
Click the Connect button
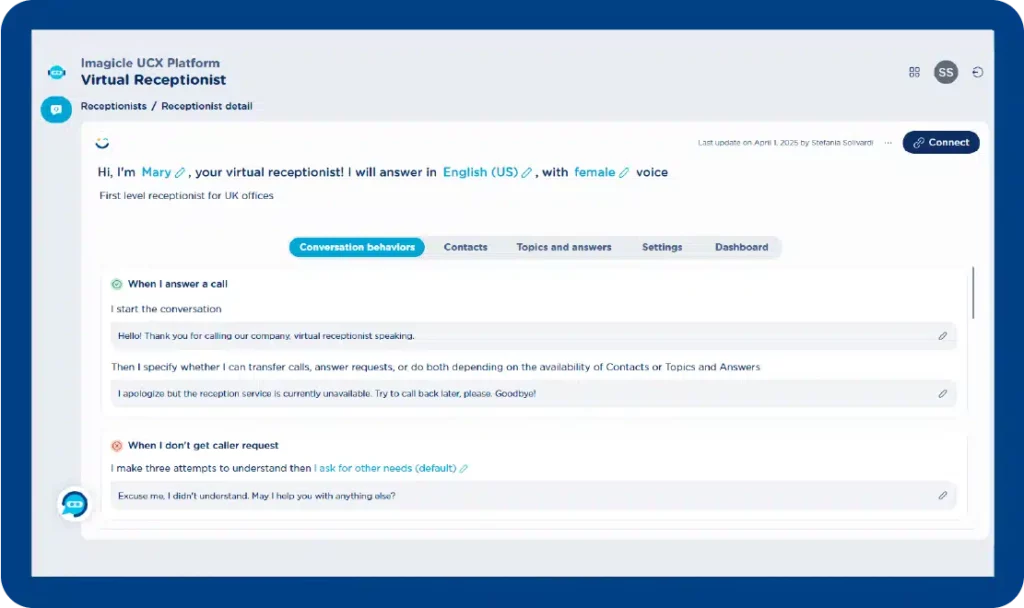(940, 142)
